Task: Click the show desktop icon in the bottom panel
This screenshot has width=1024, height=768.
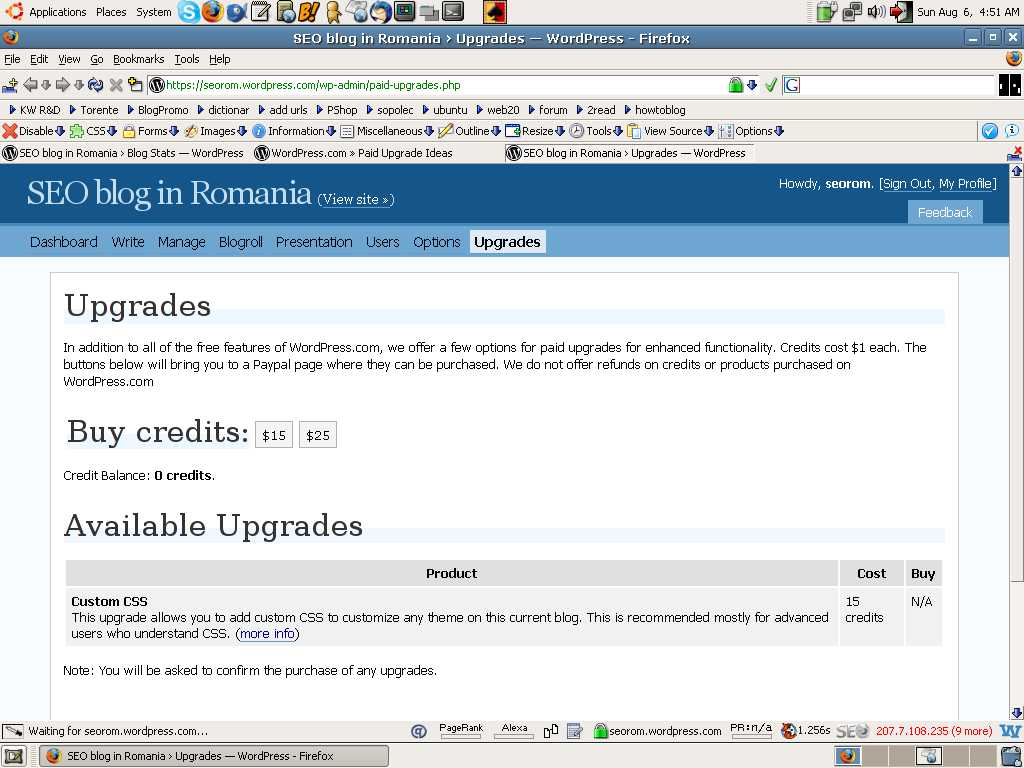Action: click(14, 756)
